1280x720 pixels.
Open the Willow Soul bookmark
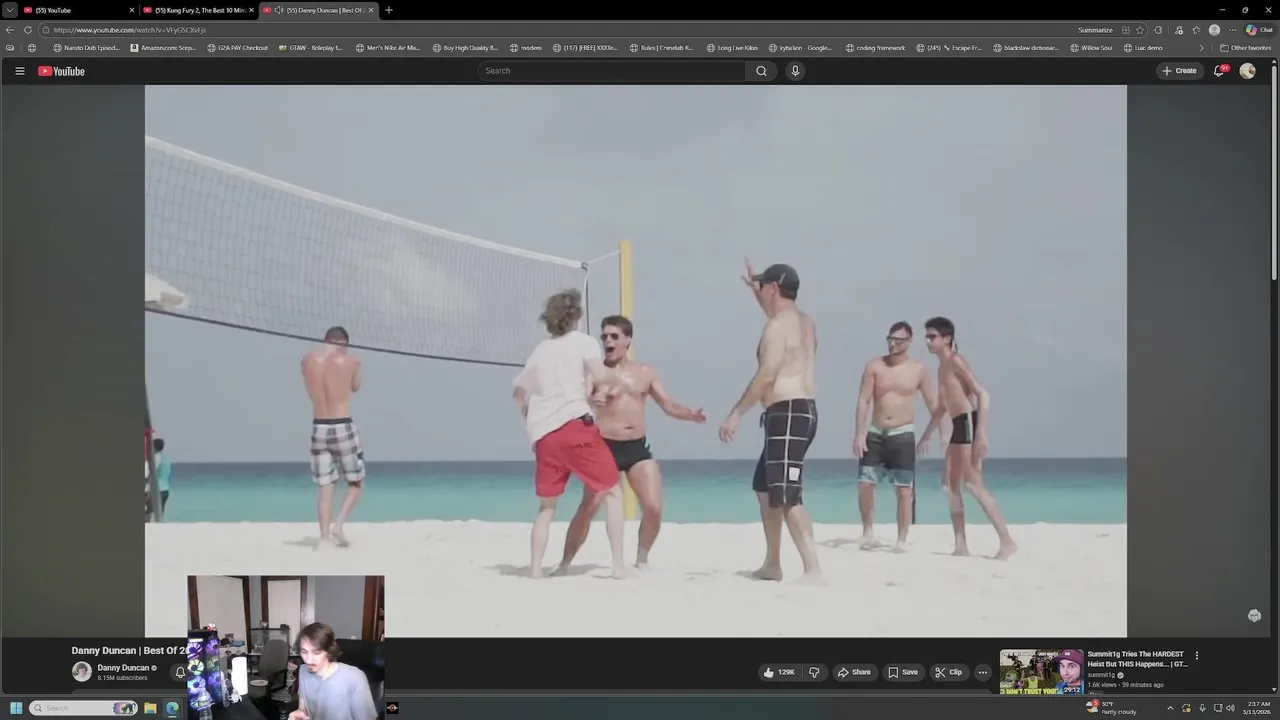coord(1091,48)
